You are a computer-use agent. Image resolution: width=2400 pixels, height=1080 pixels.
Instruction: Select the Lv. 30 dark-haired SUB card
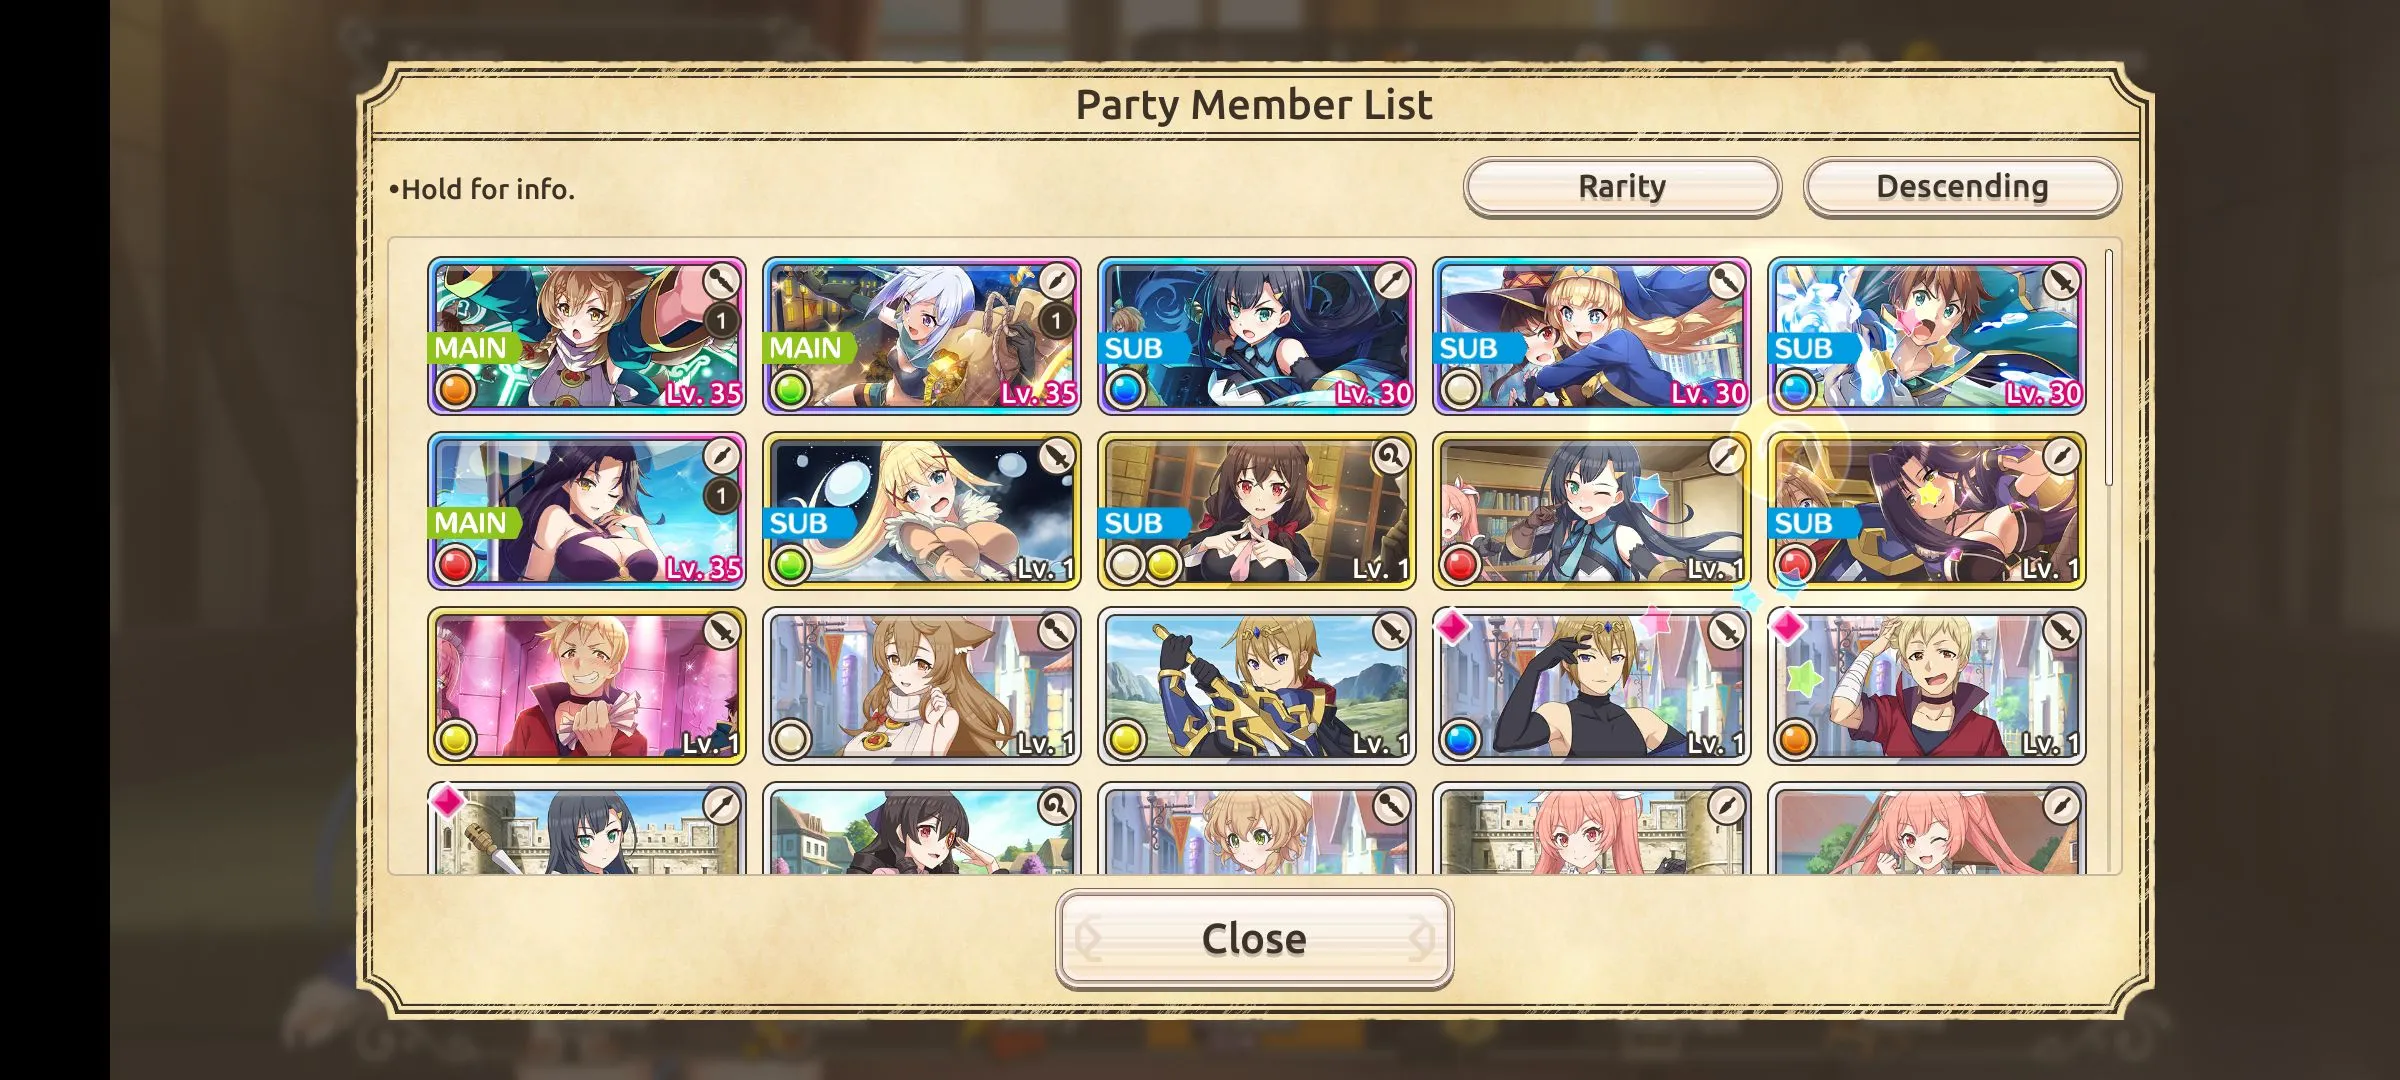click(1257, 336)
